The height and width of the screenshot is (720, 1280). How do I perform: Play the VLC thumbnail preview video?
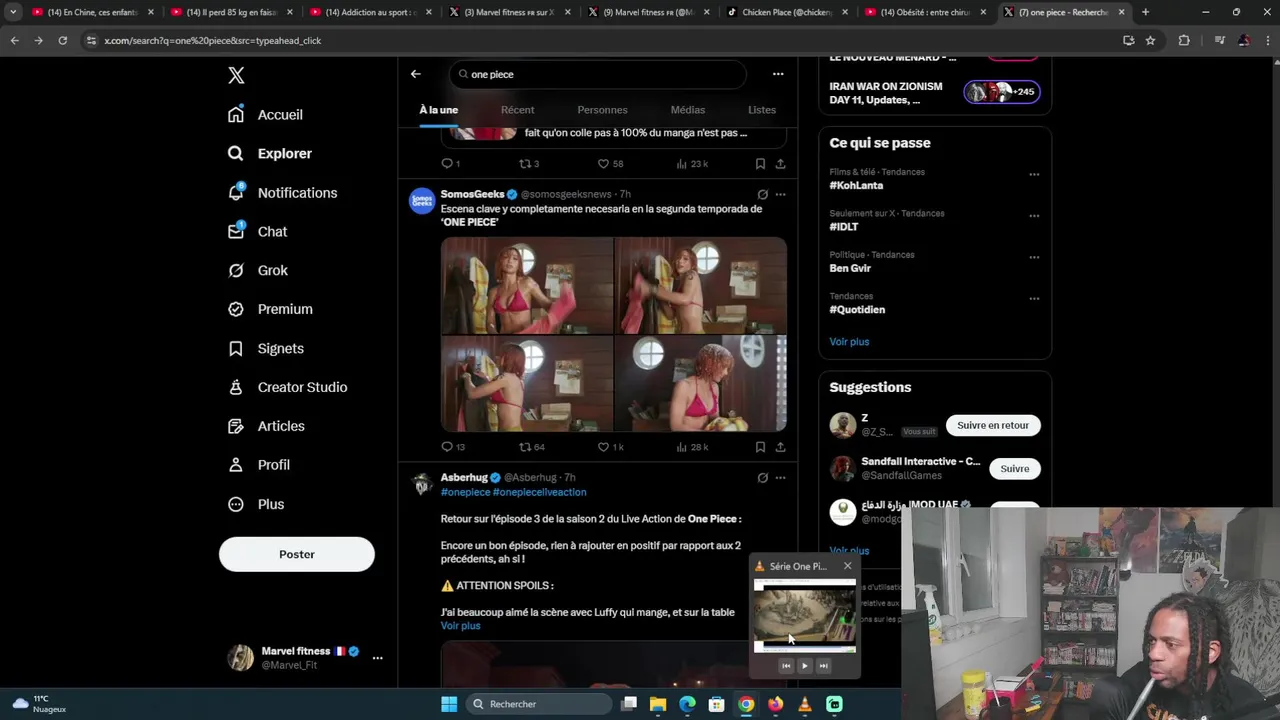(804, 666)
